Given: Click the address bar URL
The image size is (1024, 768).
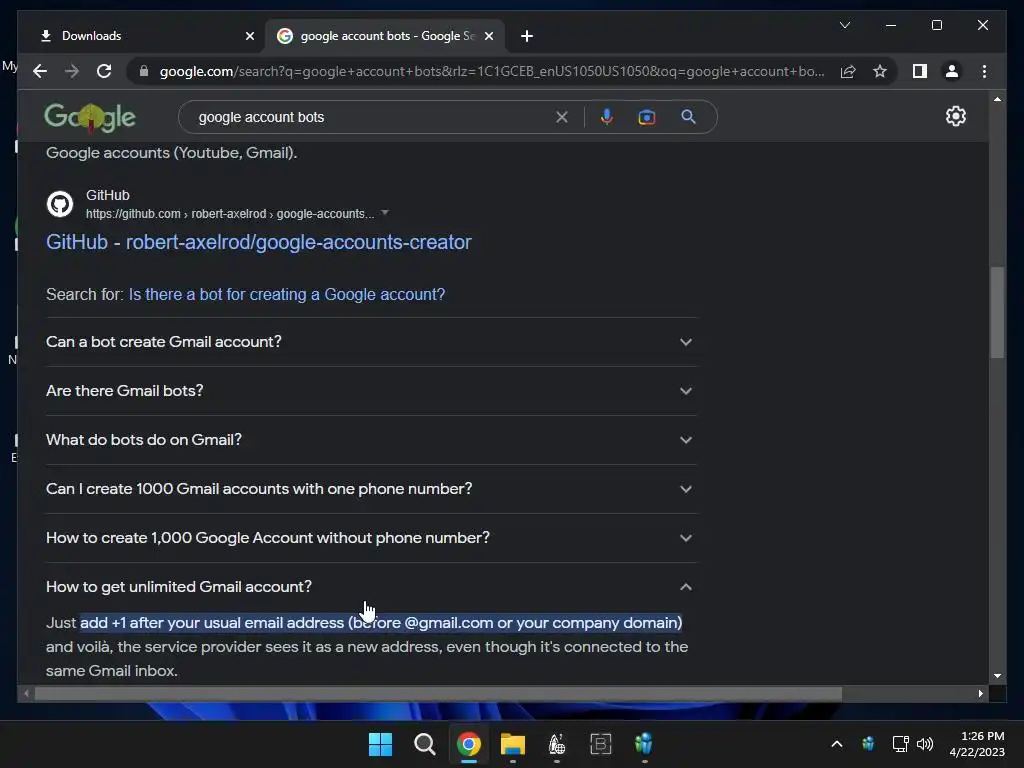Looking at the screenshot, I should (491, 71).
